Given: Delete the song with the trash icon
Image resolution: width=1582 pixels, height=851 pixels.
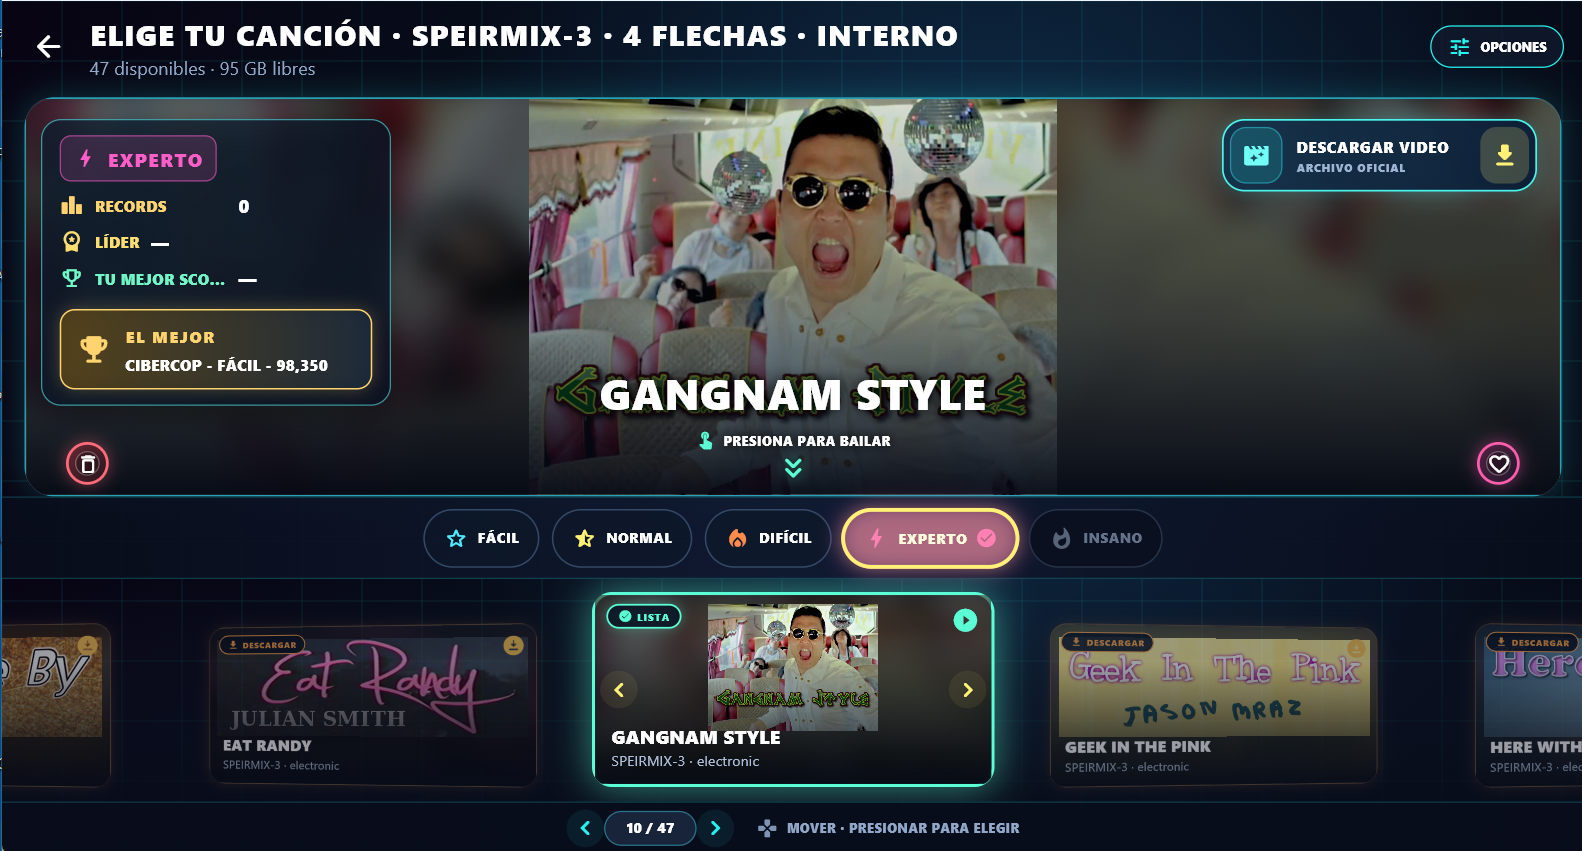Looking at the screenshot, I should pos(87,463).
